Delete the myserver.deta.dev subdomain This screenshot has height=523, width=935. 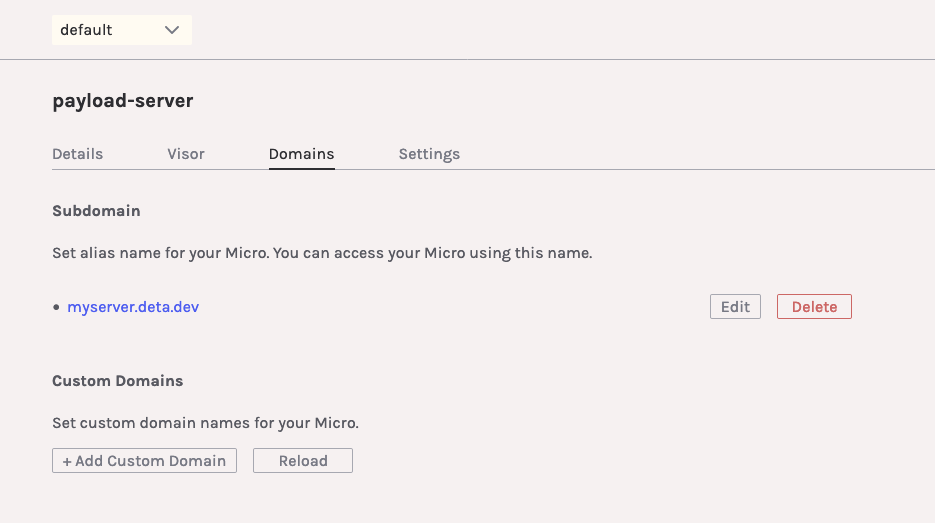[814, 307]
